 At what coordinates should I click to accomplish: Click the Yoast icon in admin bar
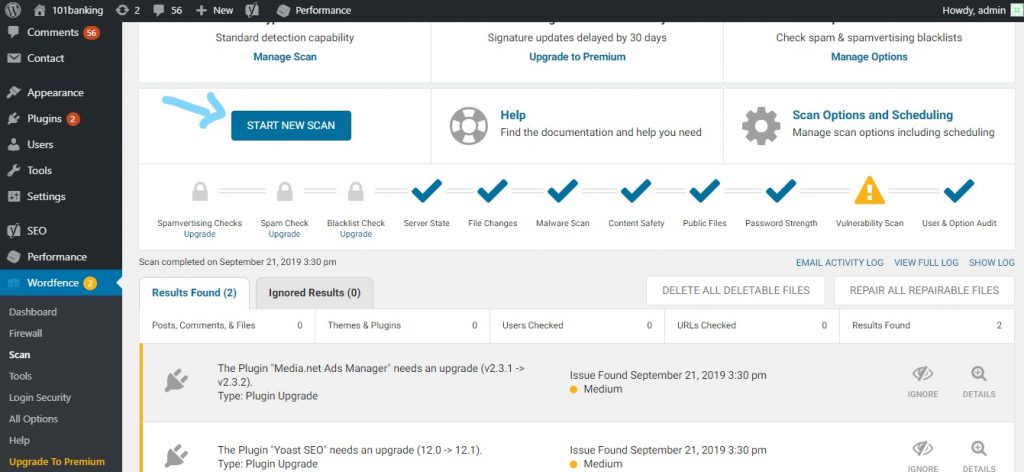[x=253, y=10]
